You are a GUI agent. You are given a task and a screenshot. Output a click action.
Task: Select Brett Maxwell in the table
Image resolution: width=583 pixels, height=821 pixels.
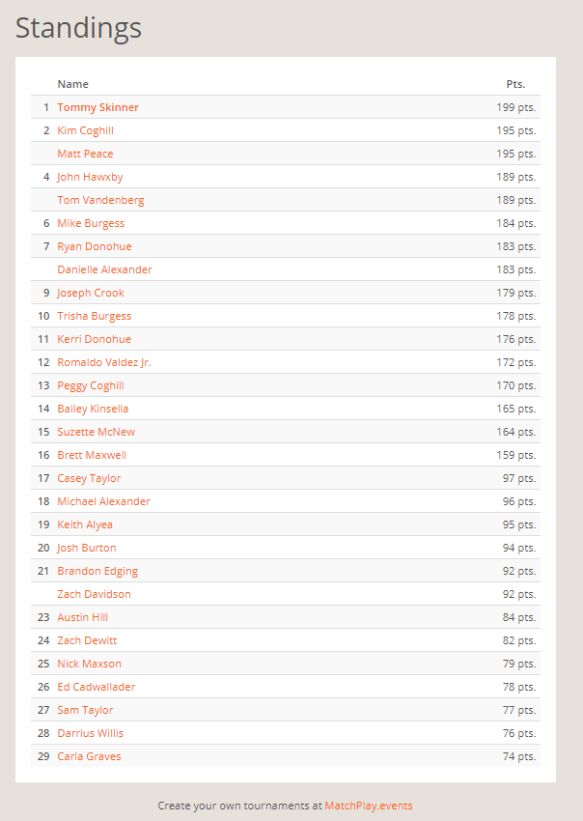click(x=91, y=454)
